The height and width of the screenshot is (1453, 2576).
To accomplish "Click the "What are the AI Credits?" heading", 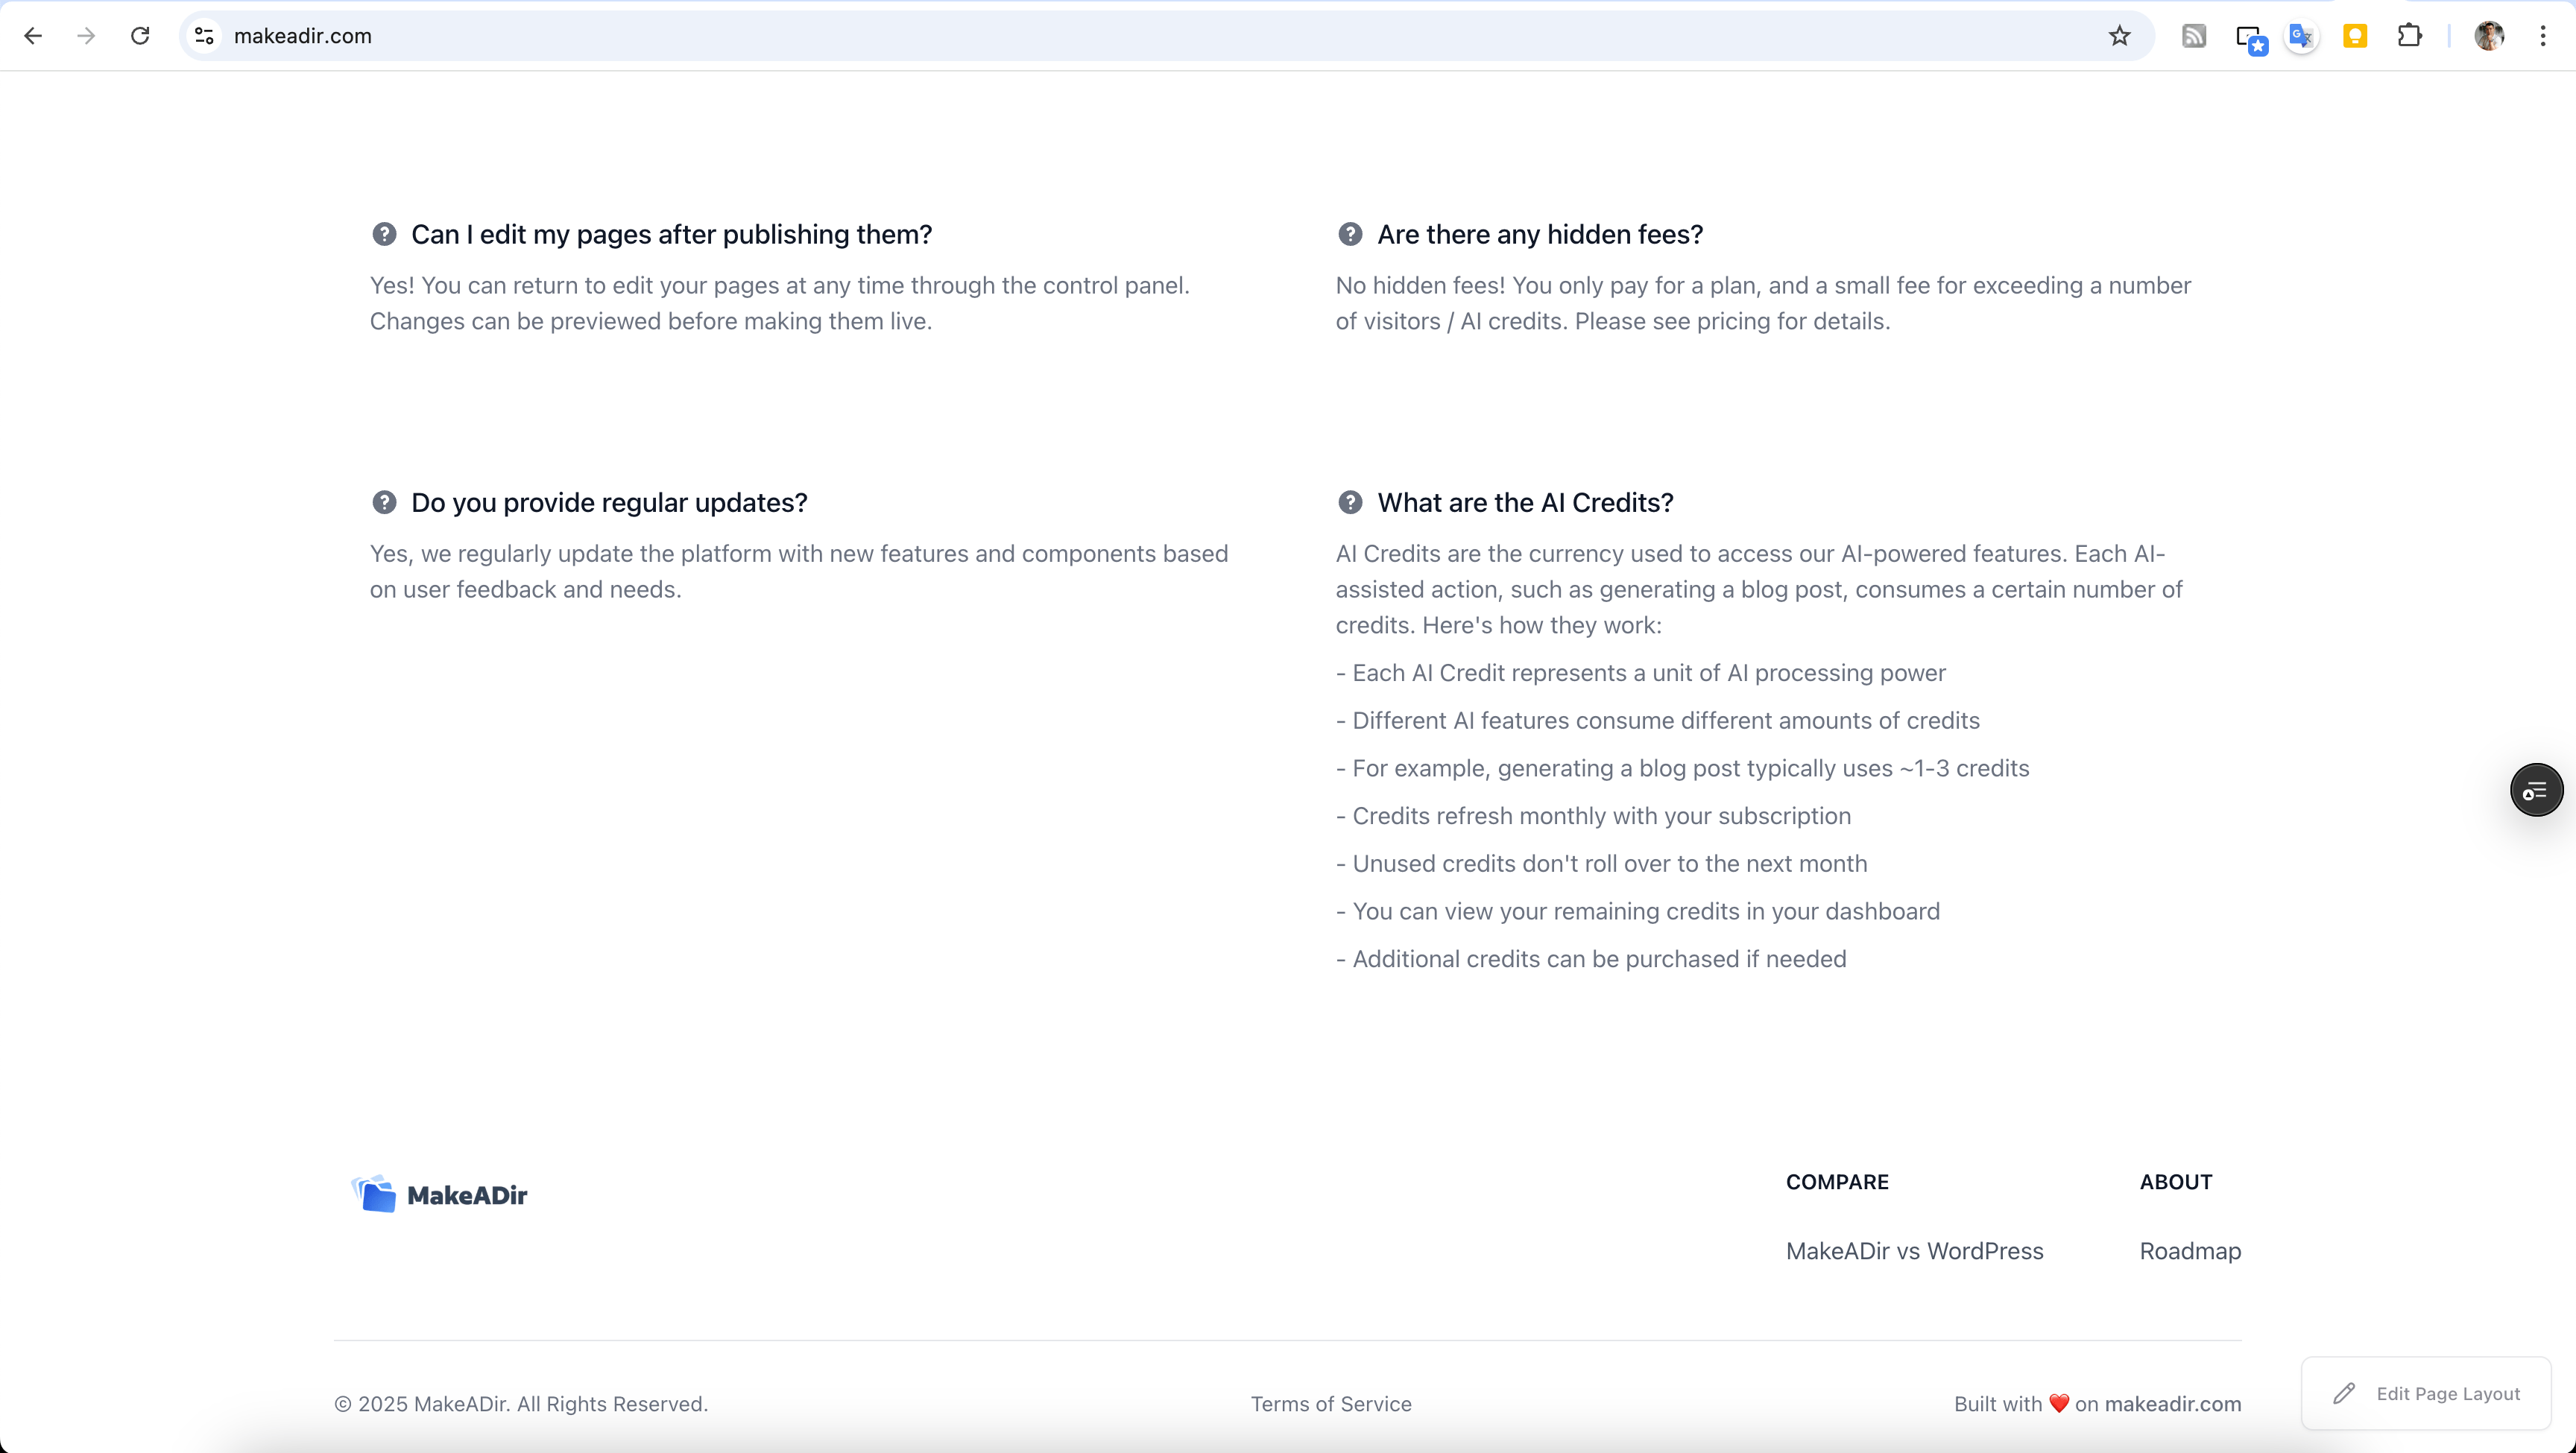I will tap(1525, 503).
